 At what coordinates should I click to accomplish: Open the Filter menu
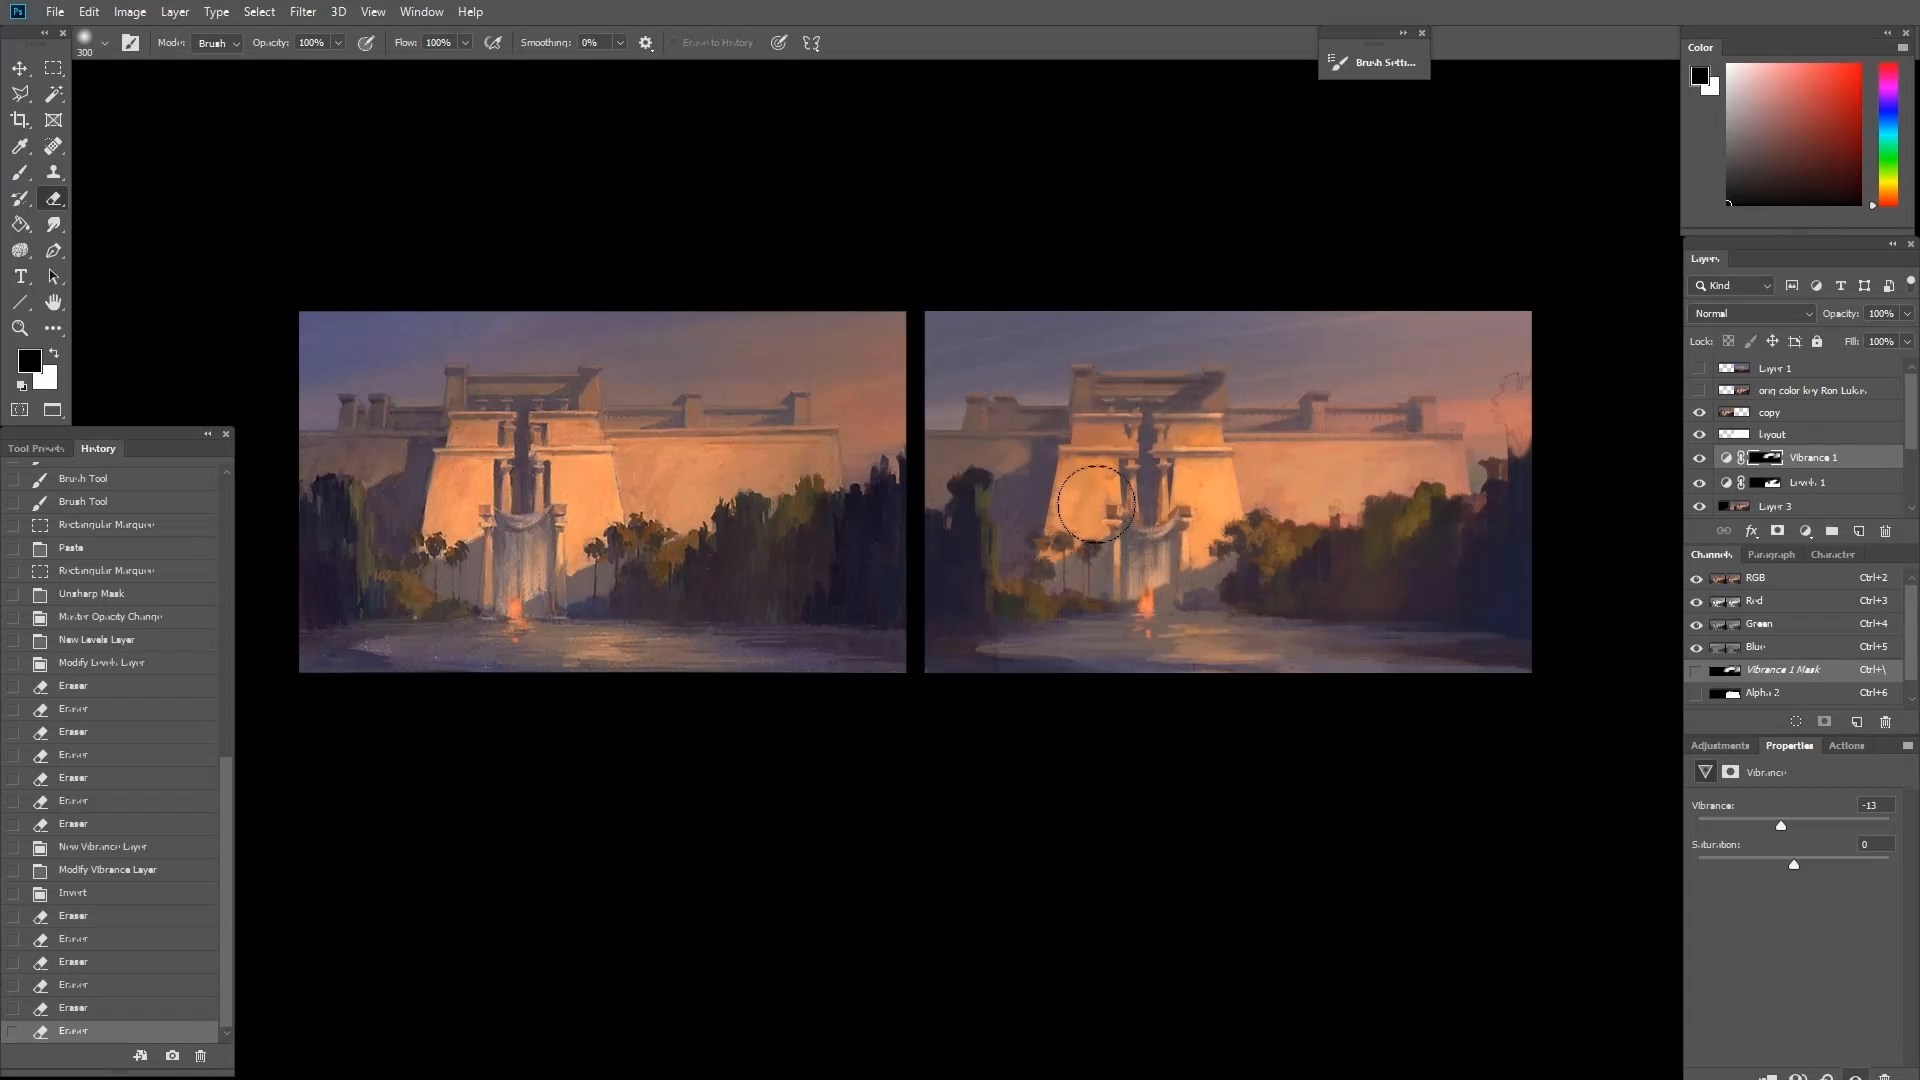[303, 12]
